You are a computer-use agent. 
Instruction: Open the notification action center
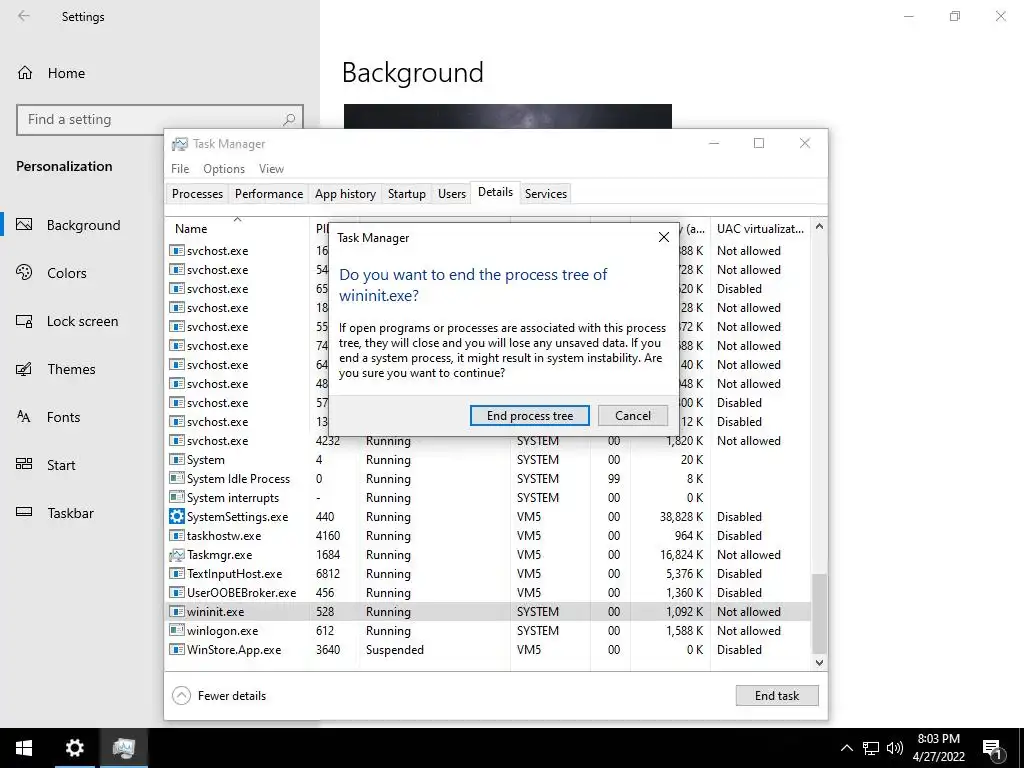pyautogui.click(x=993, y=748)
